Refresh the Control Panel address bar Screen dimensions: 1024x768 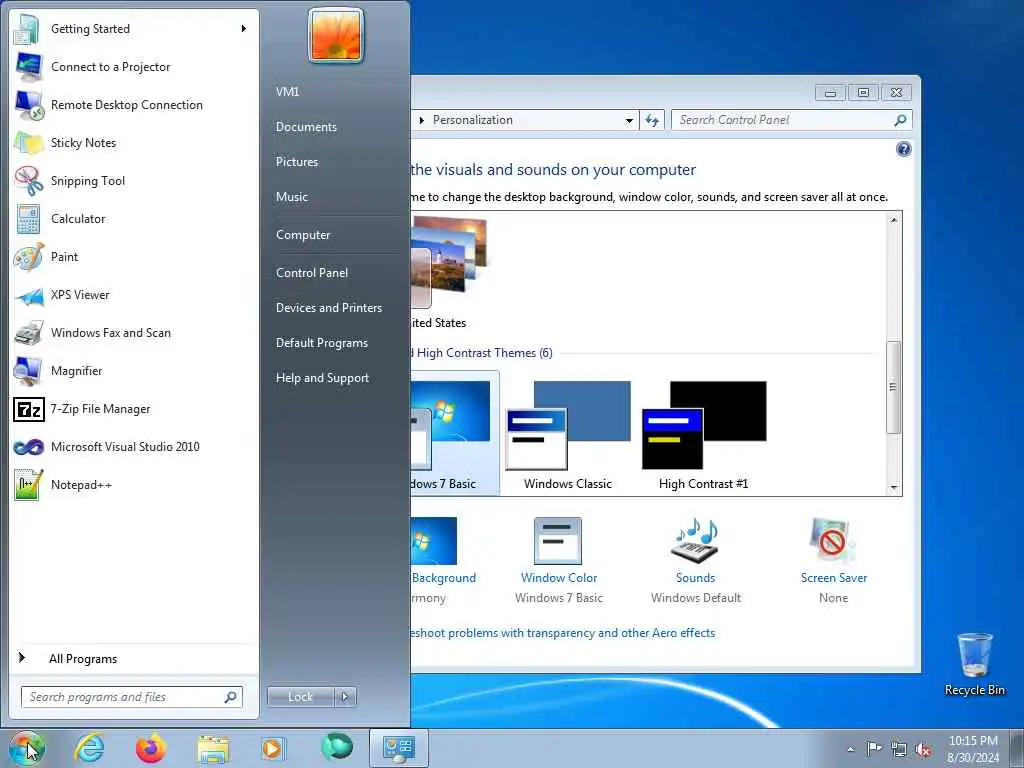[x=652, y=120]
